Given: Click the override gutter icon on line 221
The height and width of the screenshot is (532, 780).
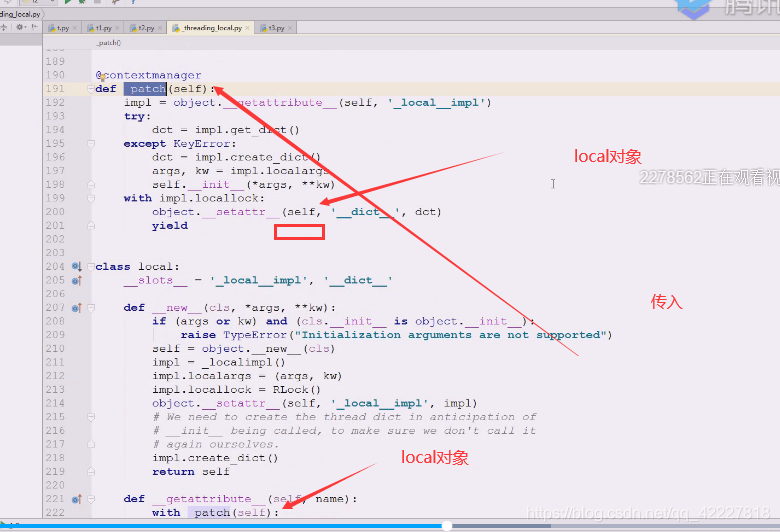Looking at the screenshot, I should (76, 499).
